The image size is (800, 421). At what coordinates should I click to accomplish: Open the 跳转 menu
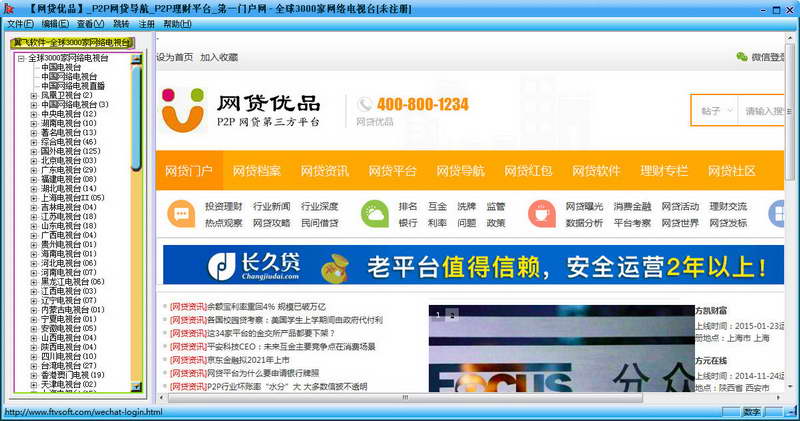click(121, 24)
